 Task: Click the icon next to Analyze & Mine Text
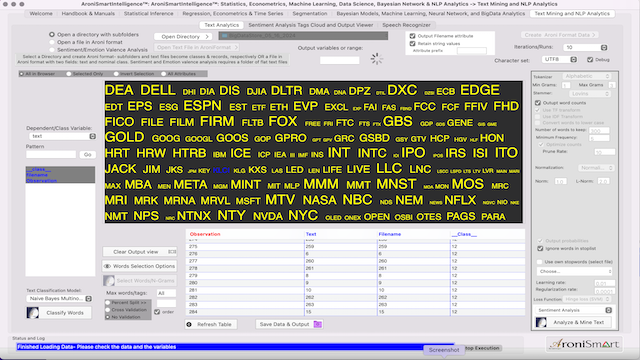click(x=541, y=322)
